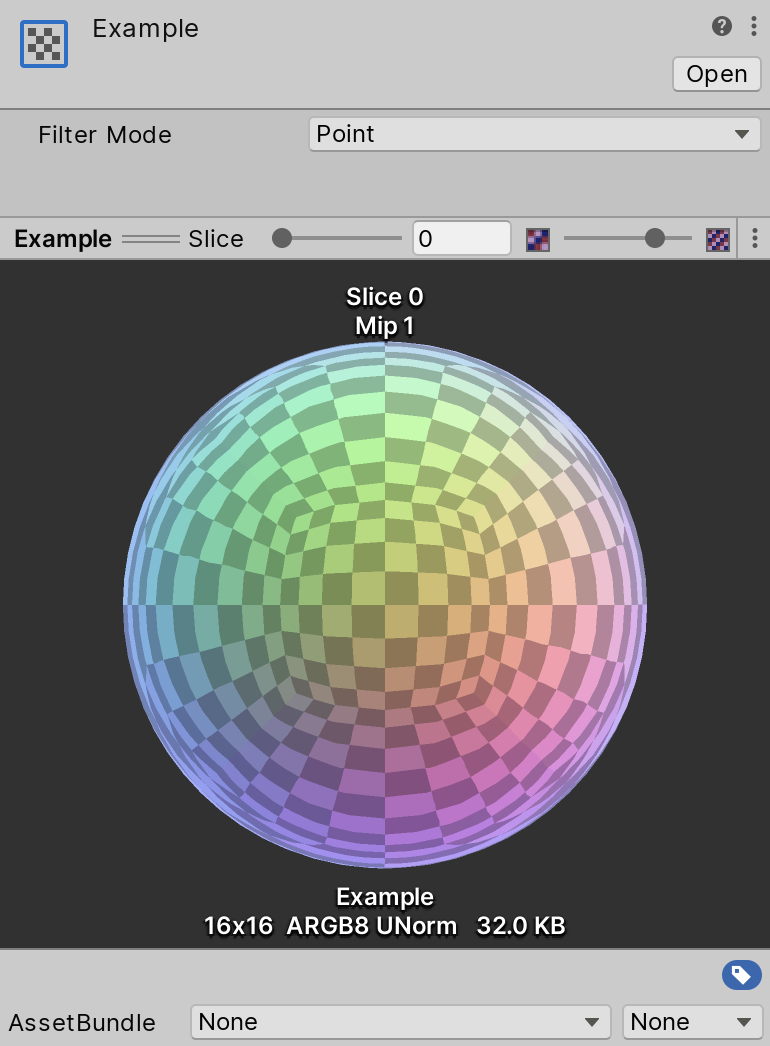The height and width of the screenshot is (1046, 770).
Task: Click the Slice value input field
Action: tap(461, 238)
